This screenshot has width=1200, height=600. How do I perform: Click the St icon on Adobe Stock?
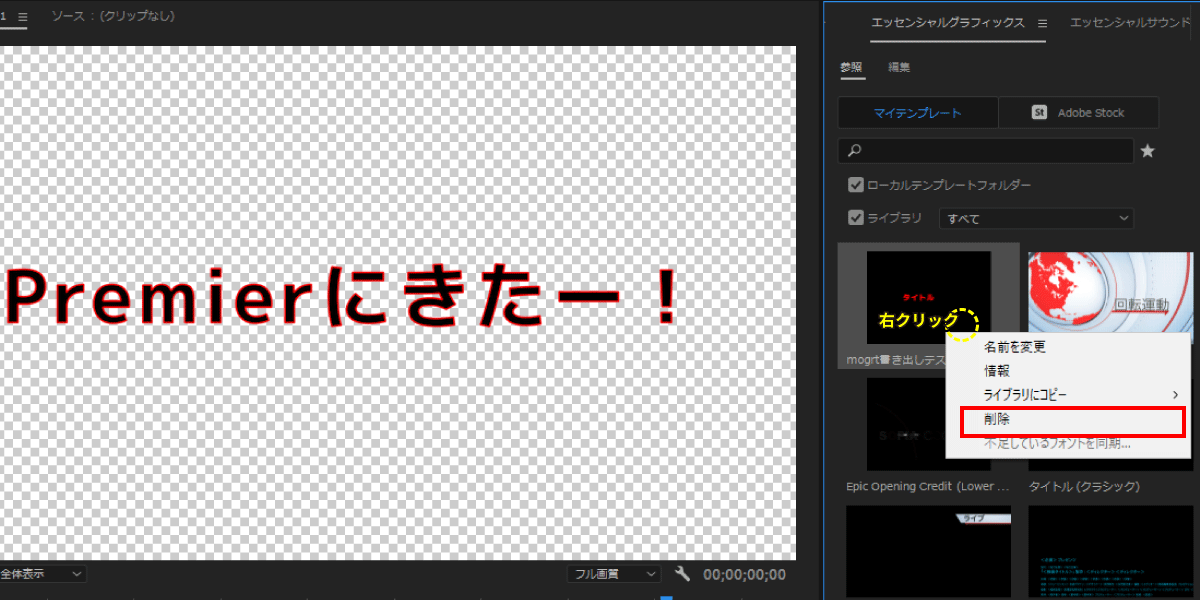click(x=1039, y=113)
